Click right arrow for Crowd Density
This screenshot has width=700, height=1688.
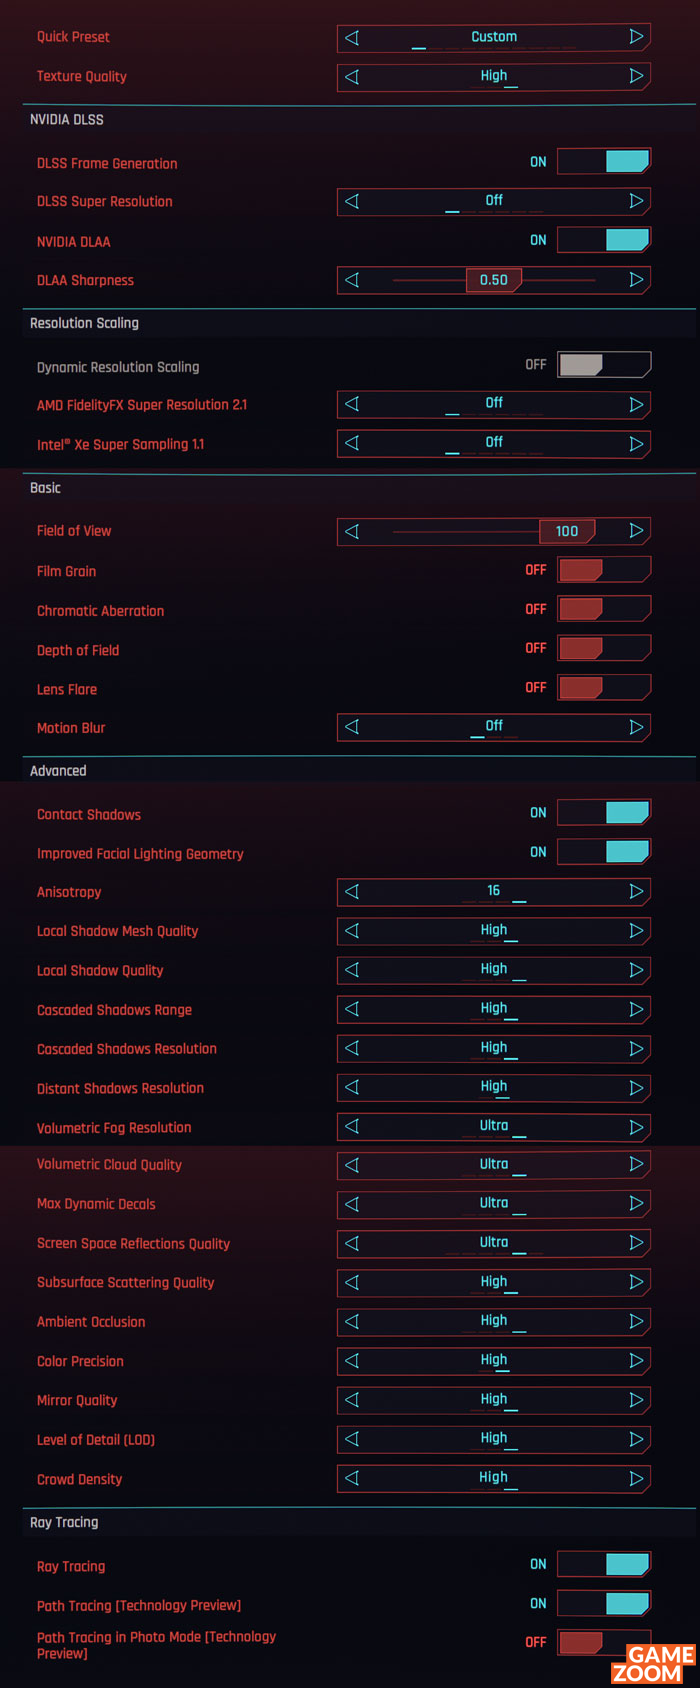[x=636, y=1478]
